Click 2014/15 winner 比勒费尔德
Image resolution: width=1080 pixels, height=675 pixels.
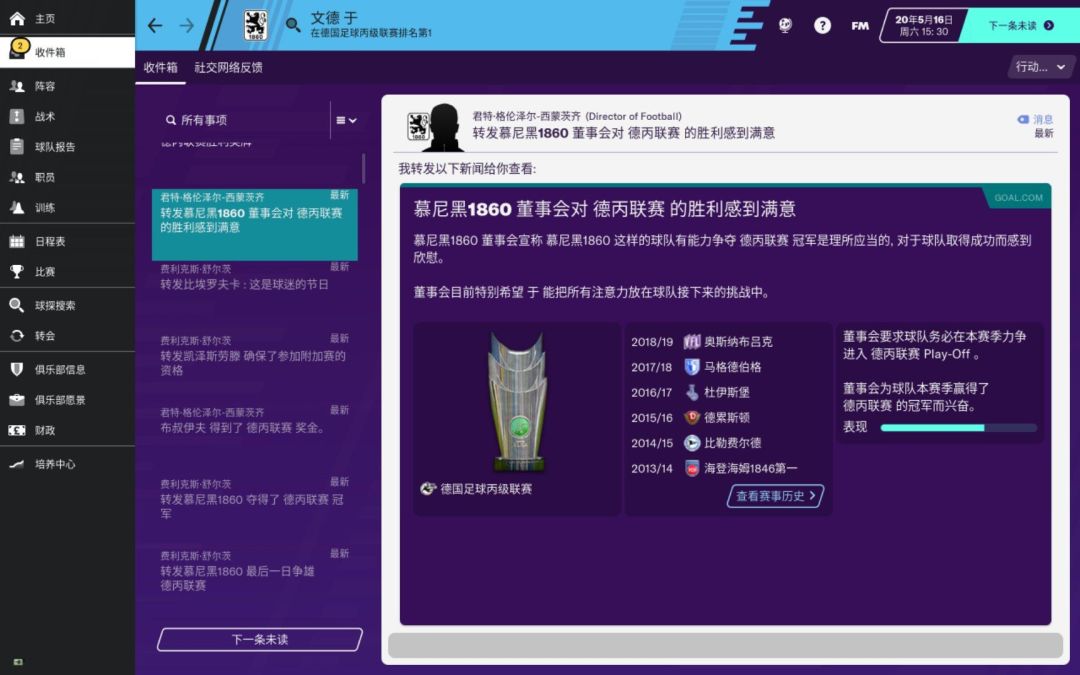[x=732, y=443]
